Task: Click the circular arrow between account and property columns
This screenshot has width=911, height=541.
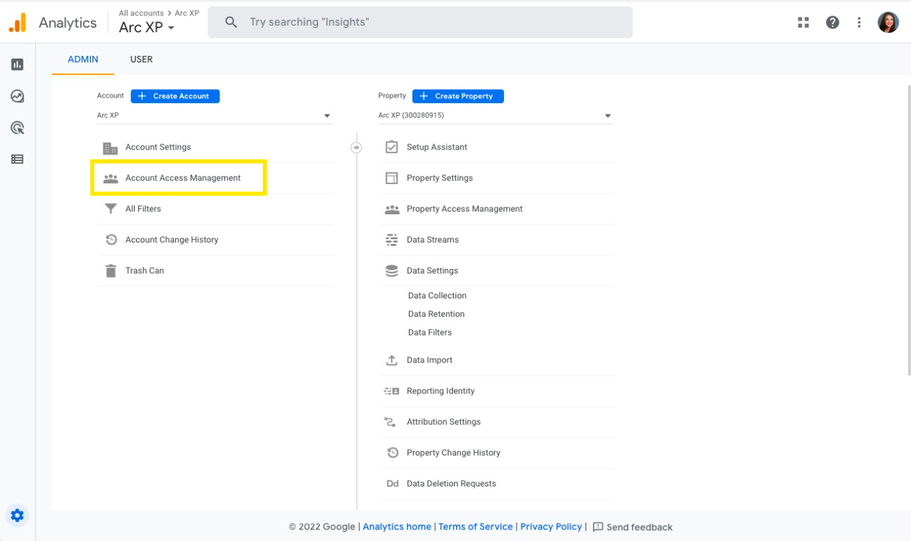Action: click(x=356, y=148)
